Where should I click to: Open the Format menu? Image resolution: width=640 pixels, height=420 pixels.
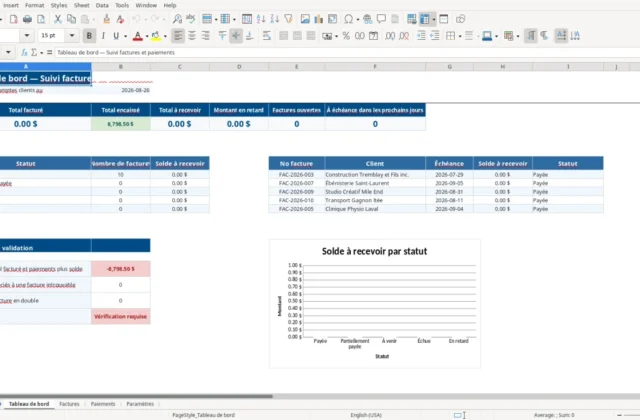[x=34, y=5]
